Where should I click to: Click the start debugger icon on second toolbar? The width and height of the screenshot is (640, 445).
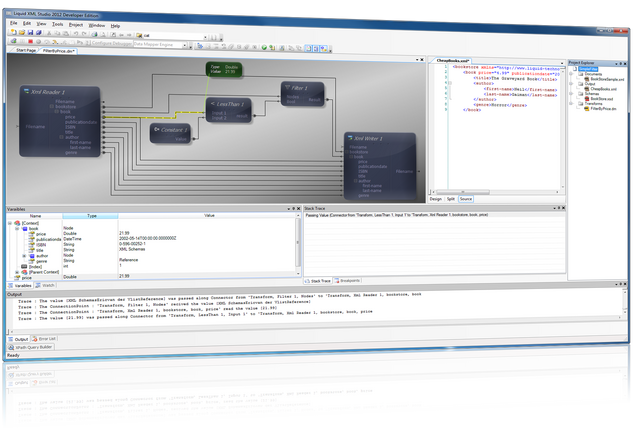tap(13, 41)
